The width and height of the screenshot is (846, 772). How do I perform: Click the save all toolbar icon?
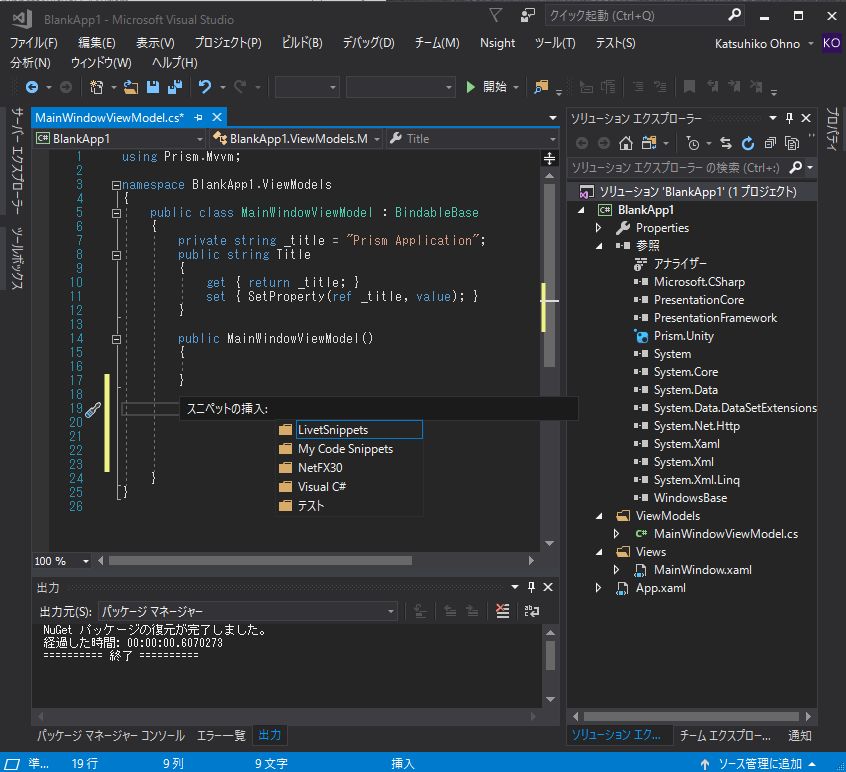pyautogui.click(x=175, y=87)
